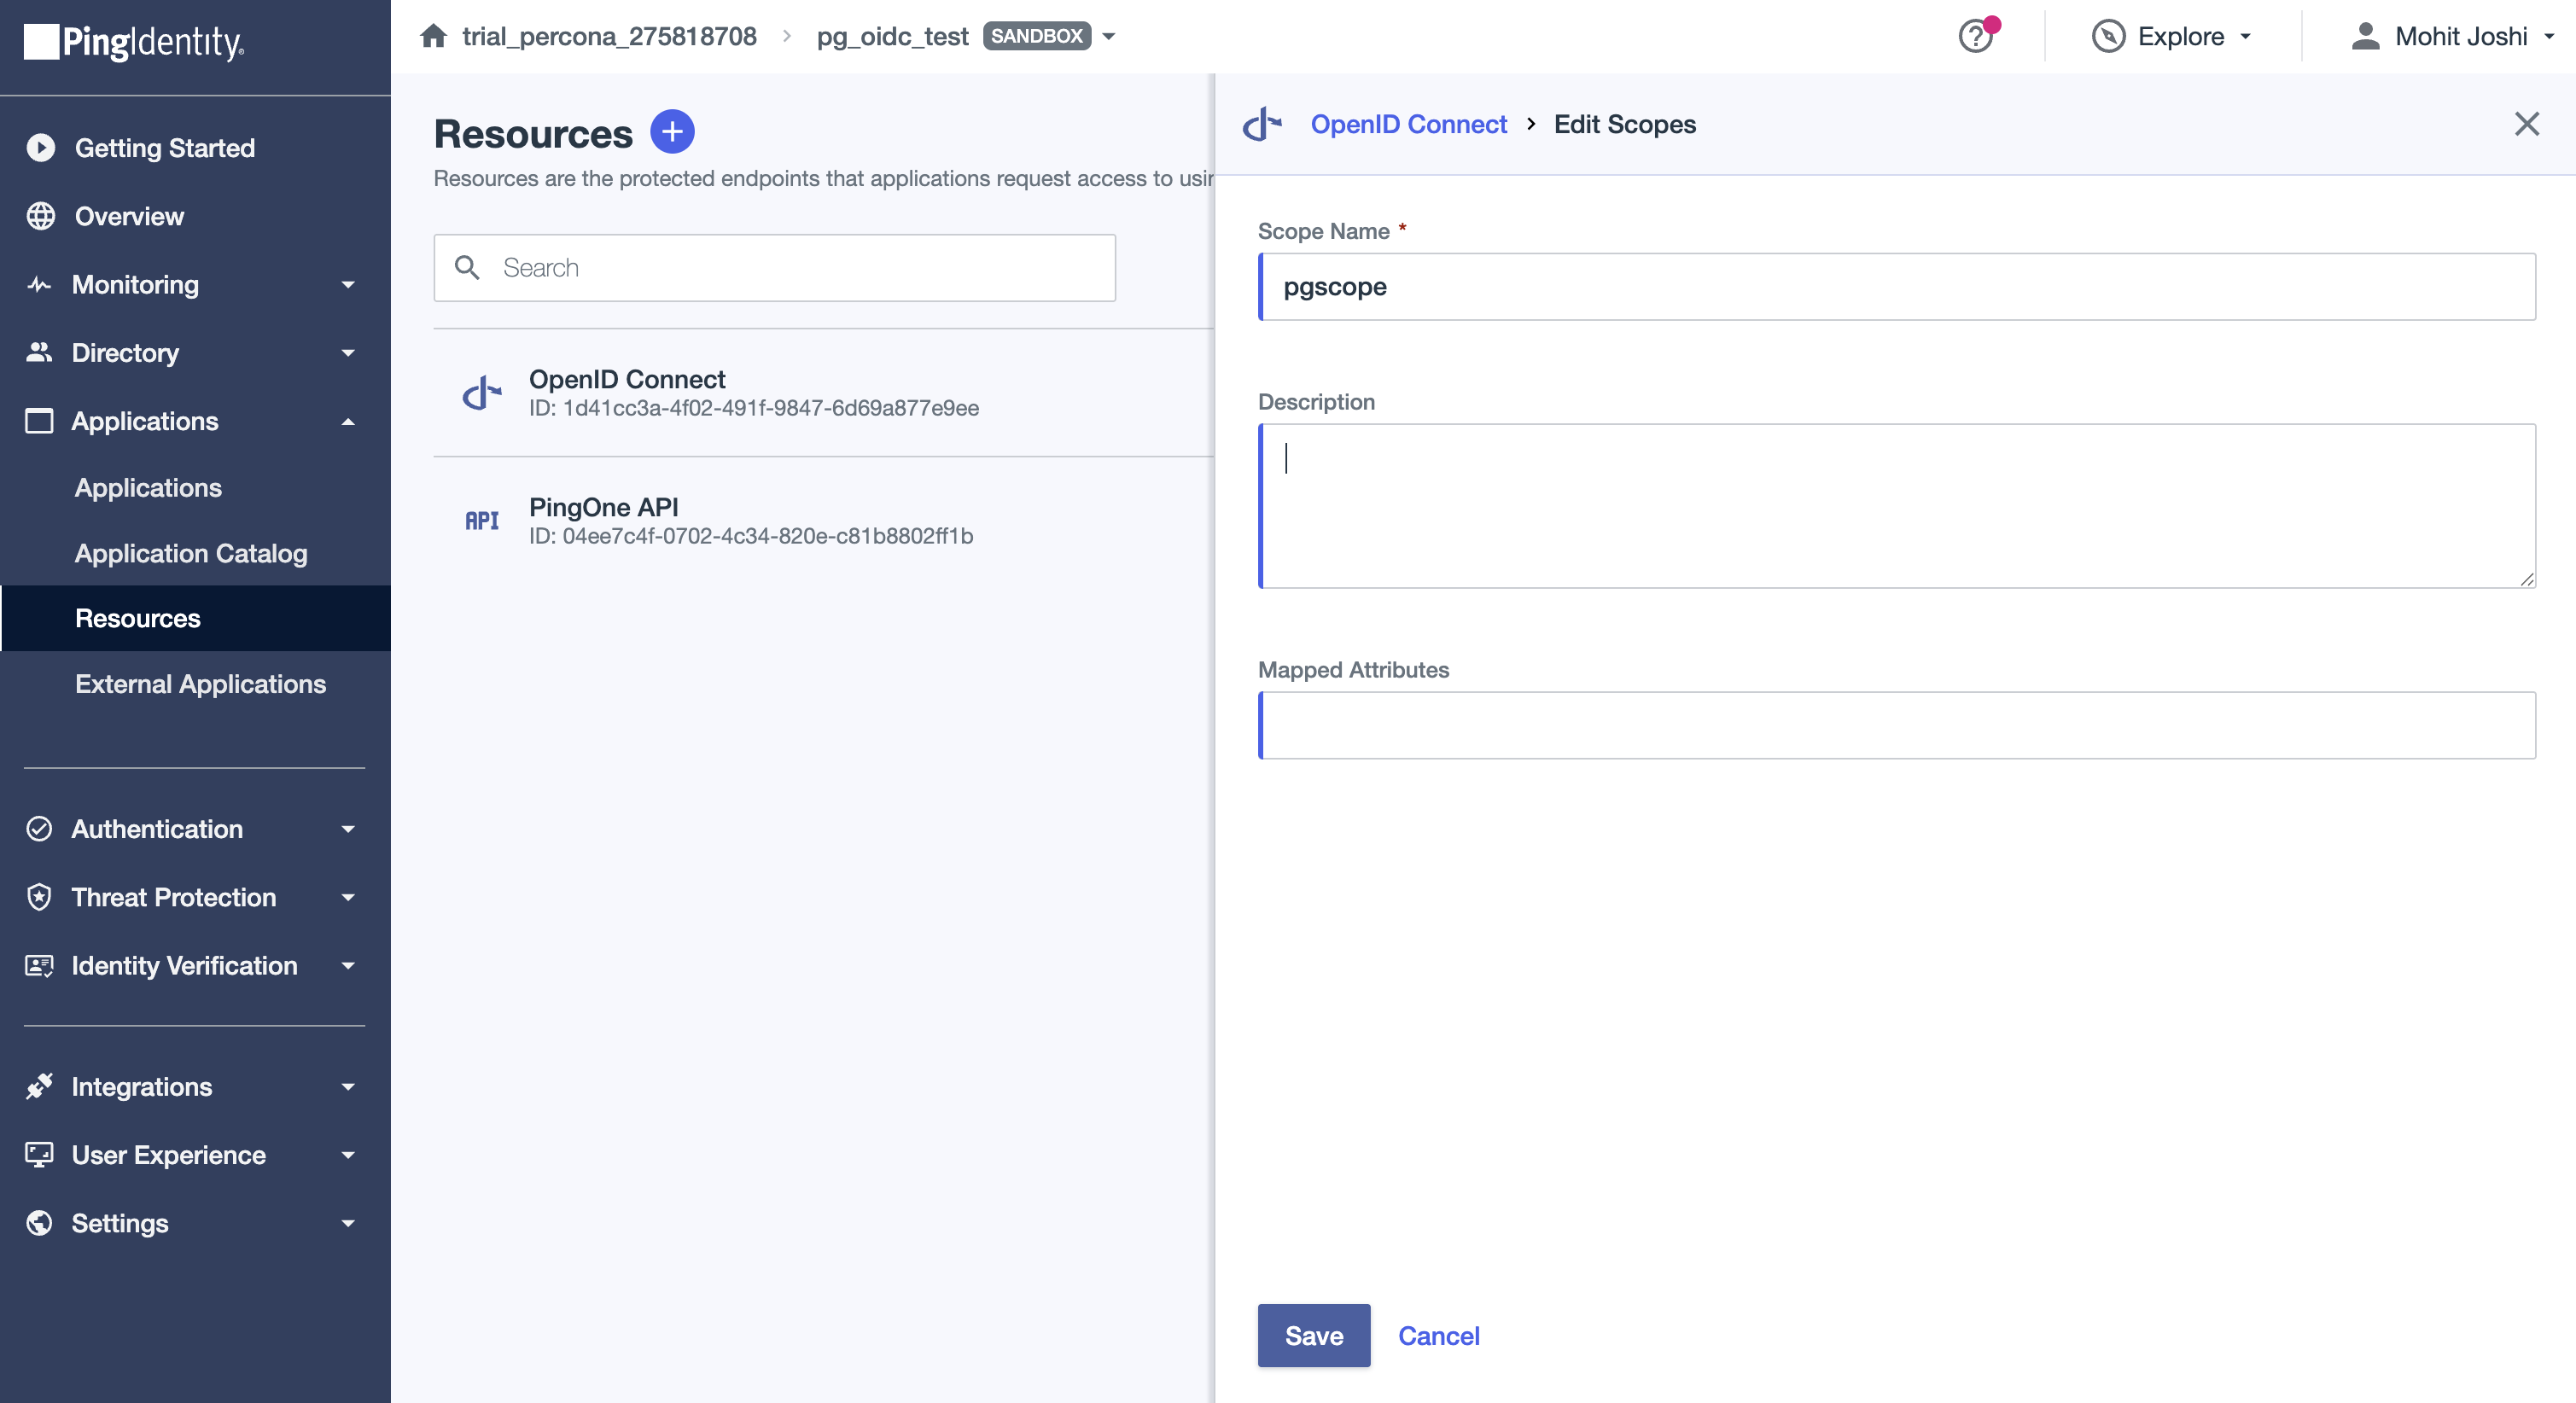This screenshot has width=2576, height=1403.
Task: Click the OpenID Connect resource icon
Action: pos(481,393)
